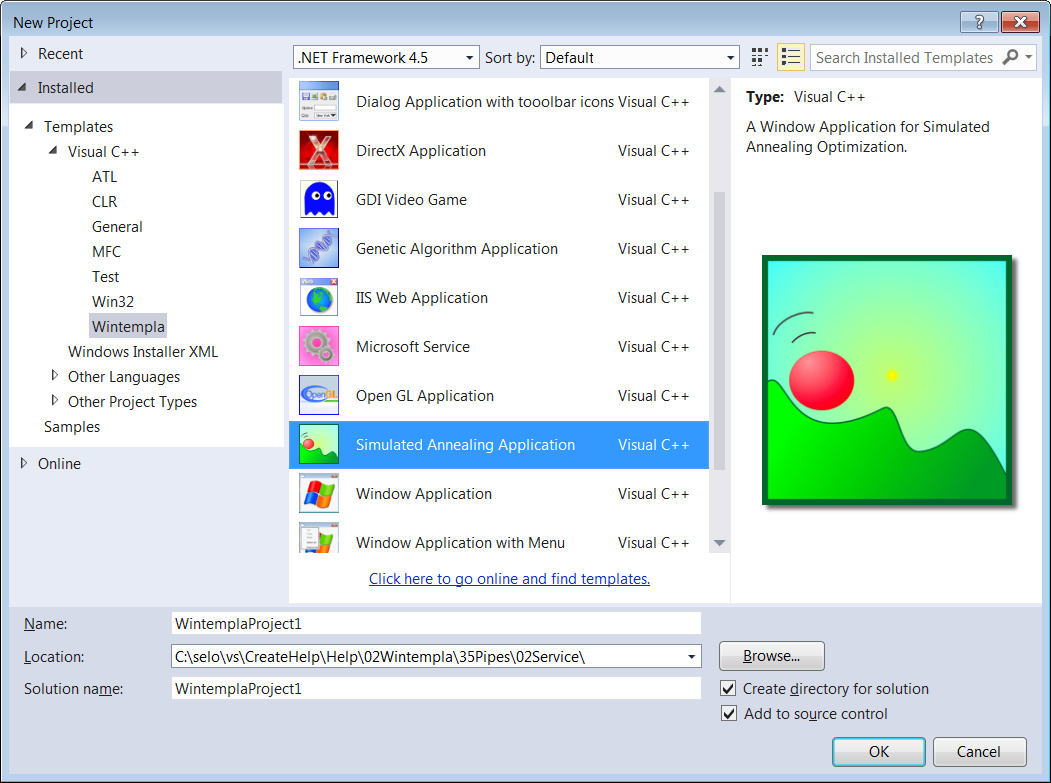Select 'GDI Video Game' template name
The image size is (1051, 783).
411,200
